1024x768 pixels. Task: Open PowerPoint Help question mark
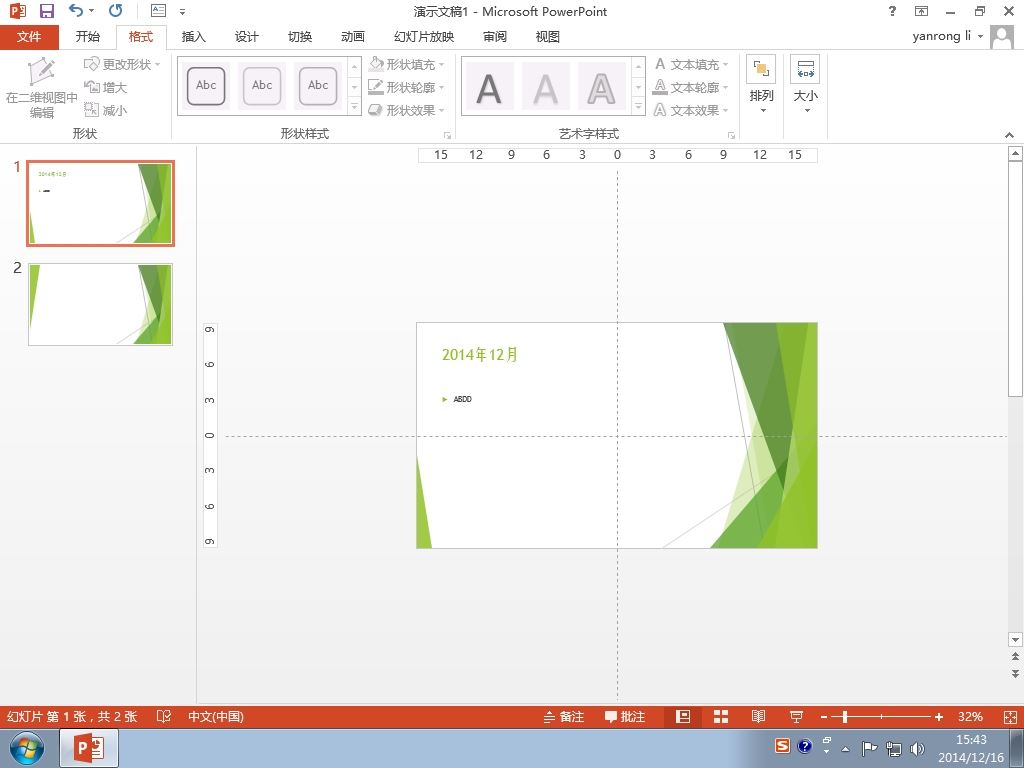coord(893,11)
